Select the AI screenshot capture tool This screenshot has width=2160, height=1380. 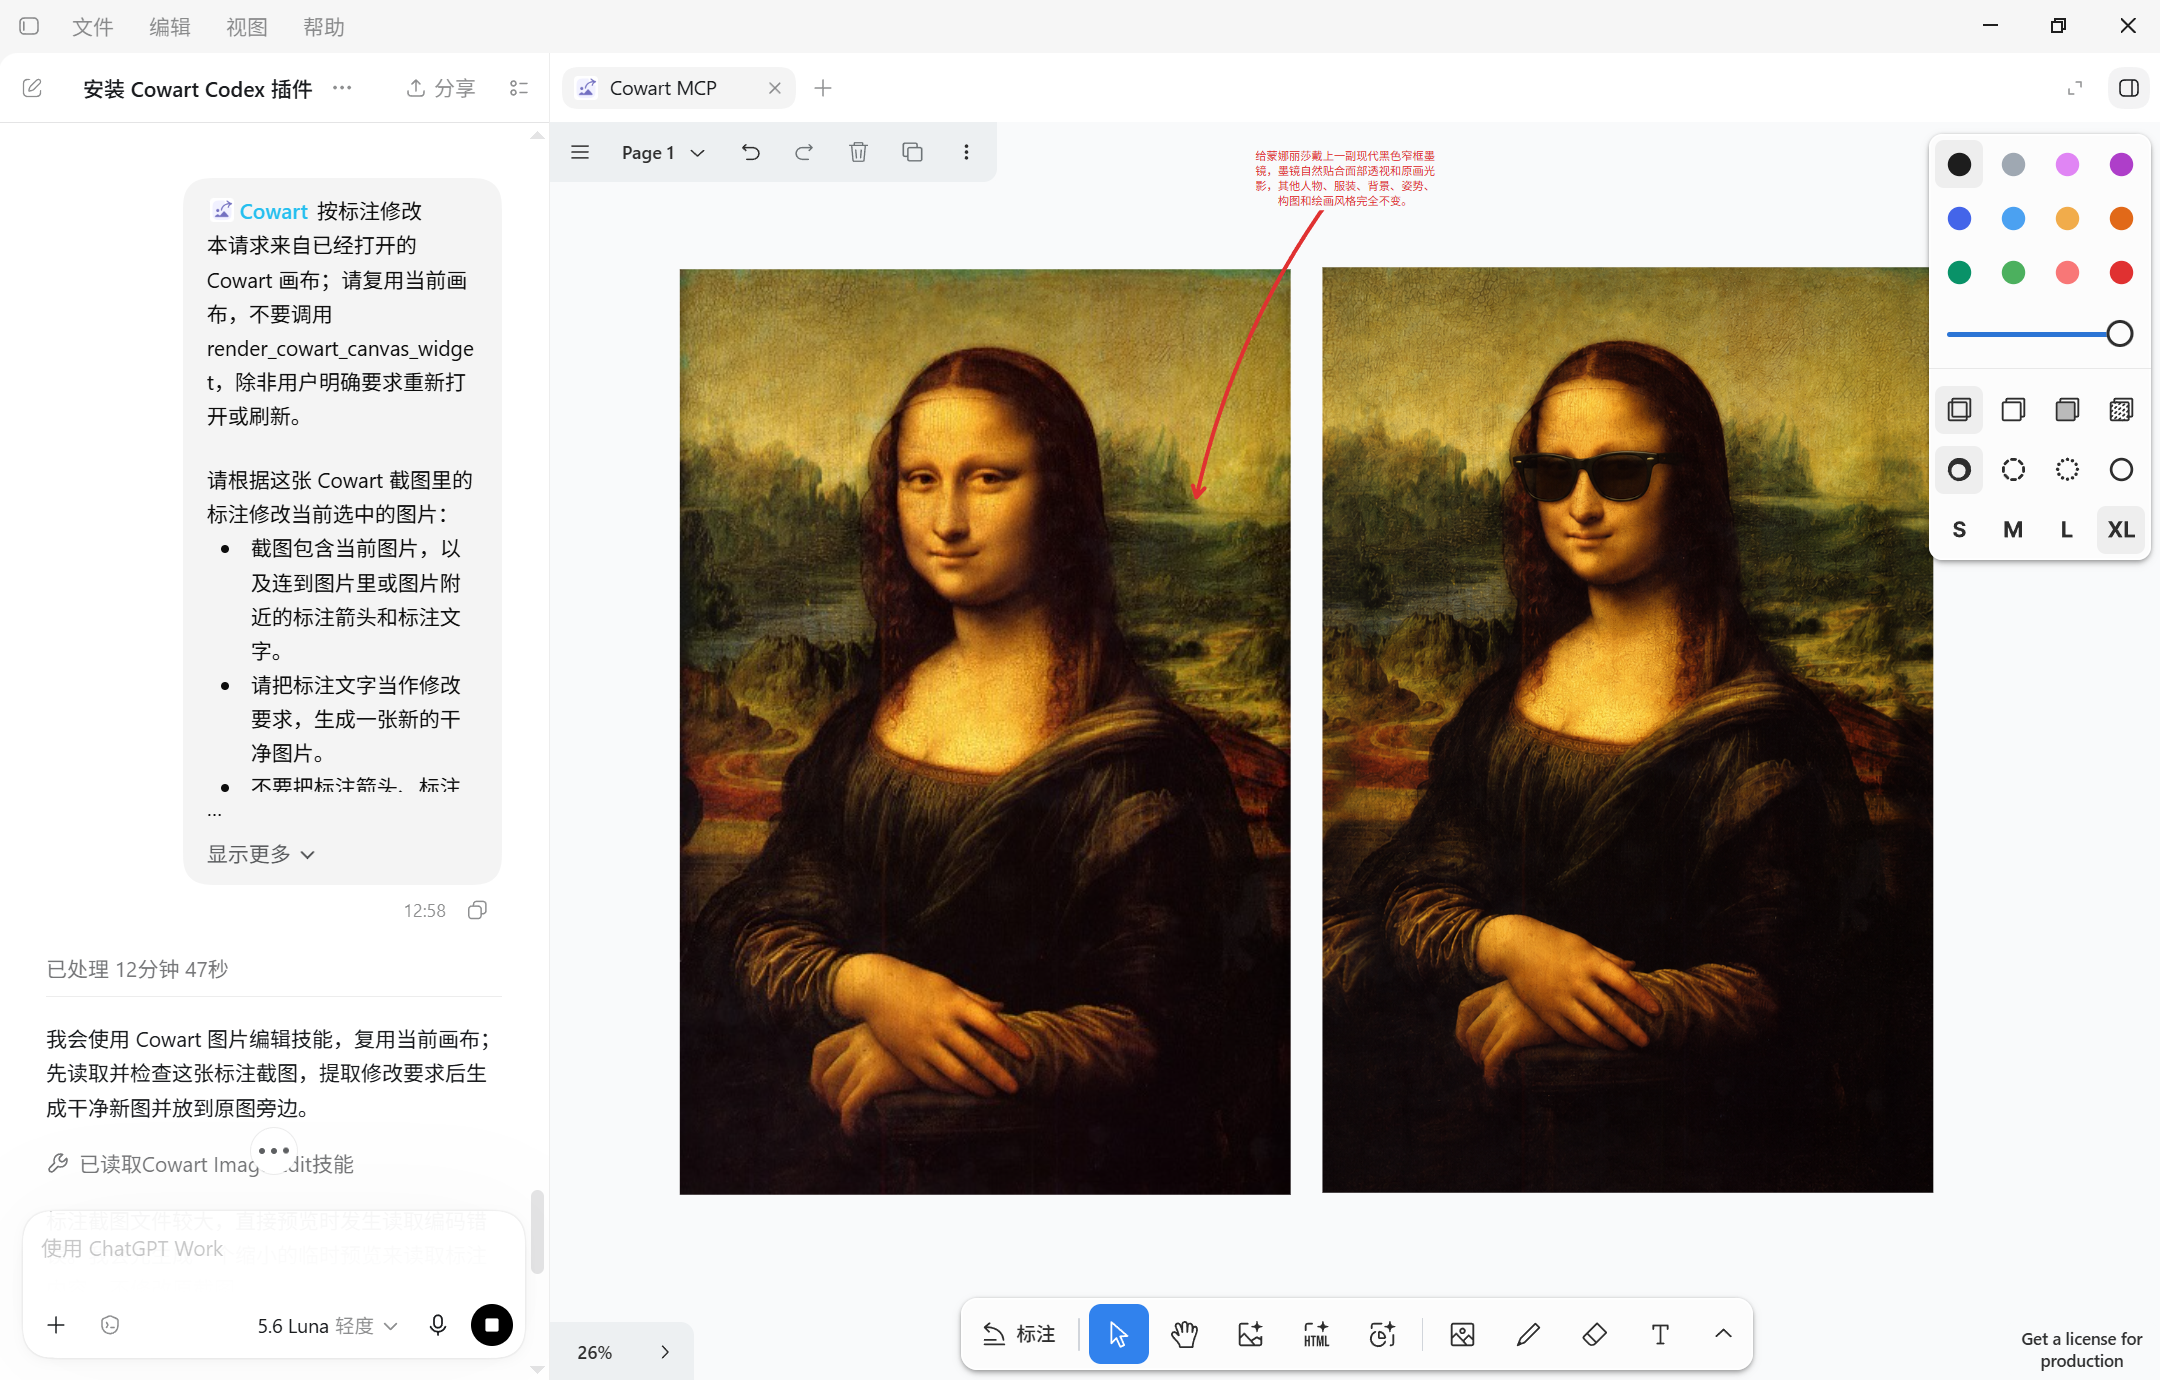point(1382,1334)
